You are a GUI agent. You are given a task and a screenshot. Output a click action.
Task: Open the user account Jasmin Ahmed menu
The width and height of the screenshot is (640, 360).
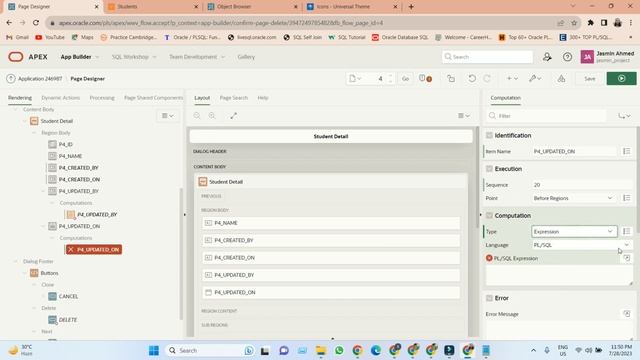pos(607,57)
